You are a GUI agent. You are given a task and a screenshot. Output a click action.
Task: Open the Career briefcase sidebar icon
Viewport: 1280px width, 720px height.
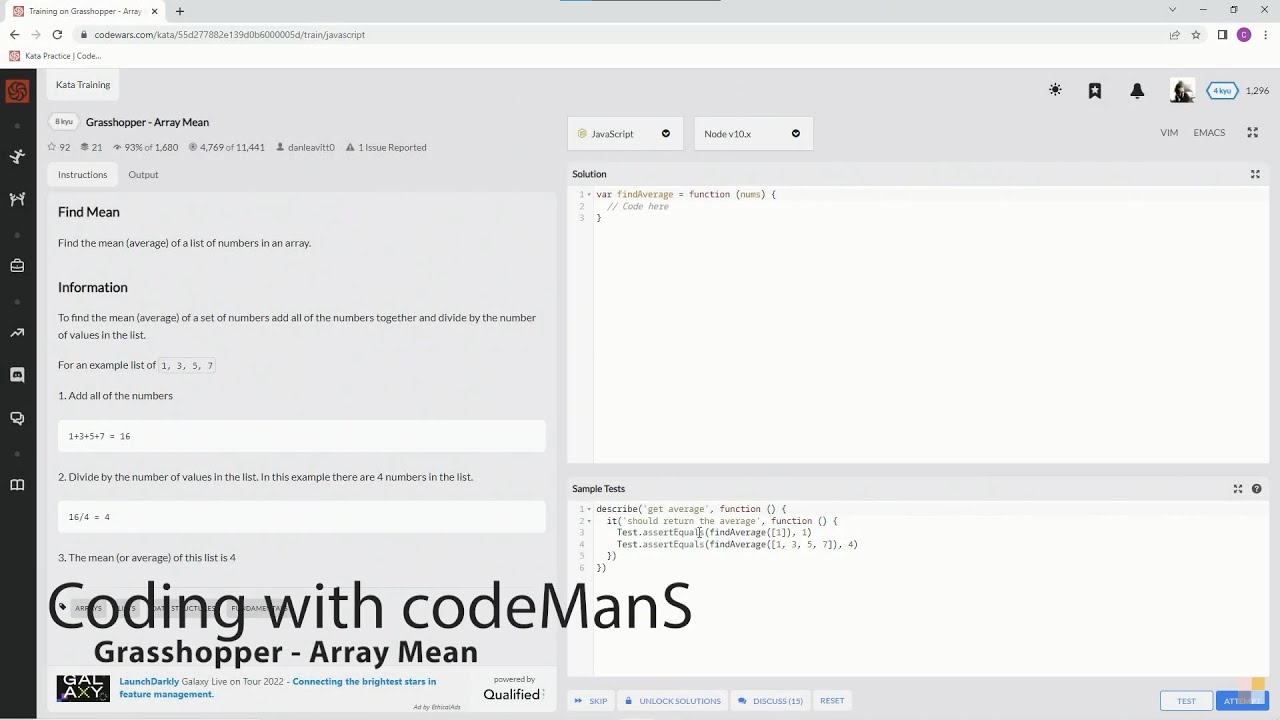click(x=17, y=266)
